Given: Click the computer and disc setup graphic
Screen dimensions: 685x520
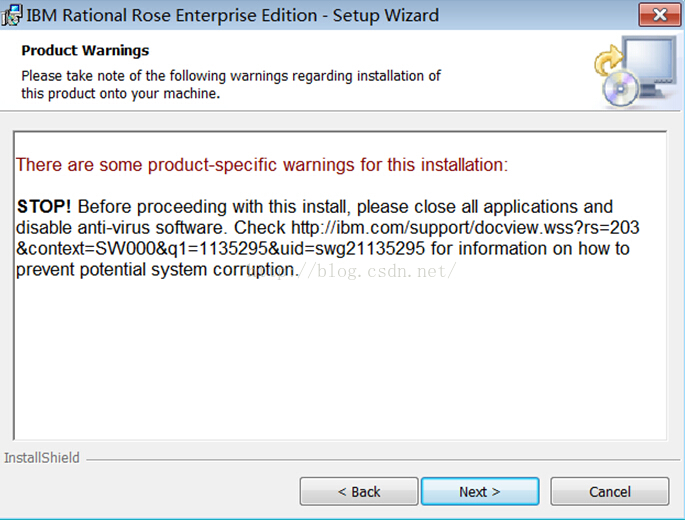Looking at the screenshot, I should coord(635,72).
